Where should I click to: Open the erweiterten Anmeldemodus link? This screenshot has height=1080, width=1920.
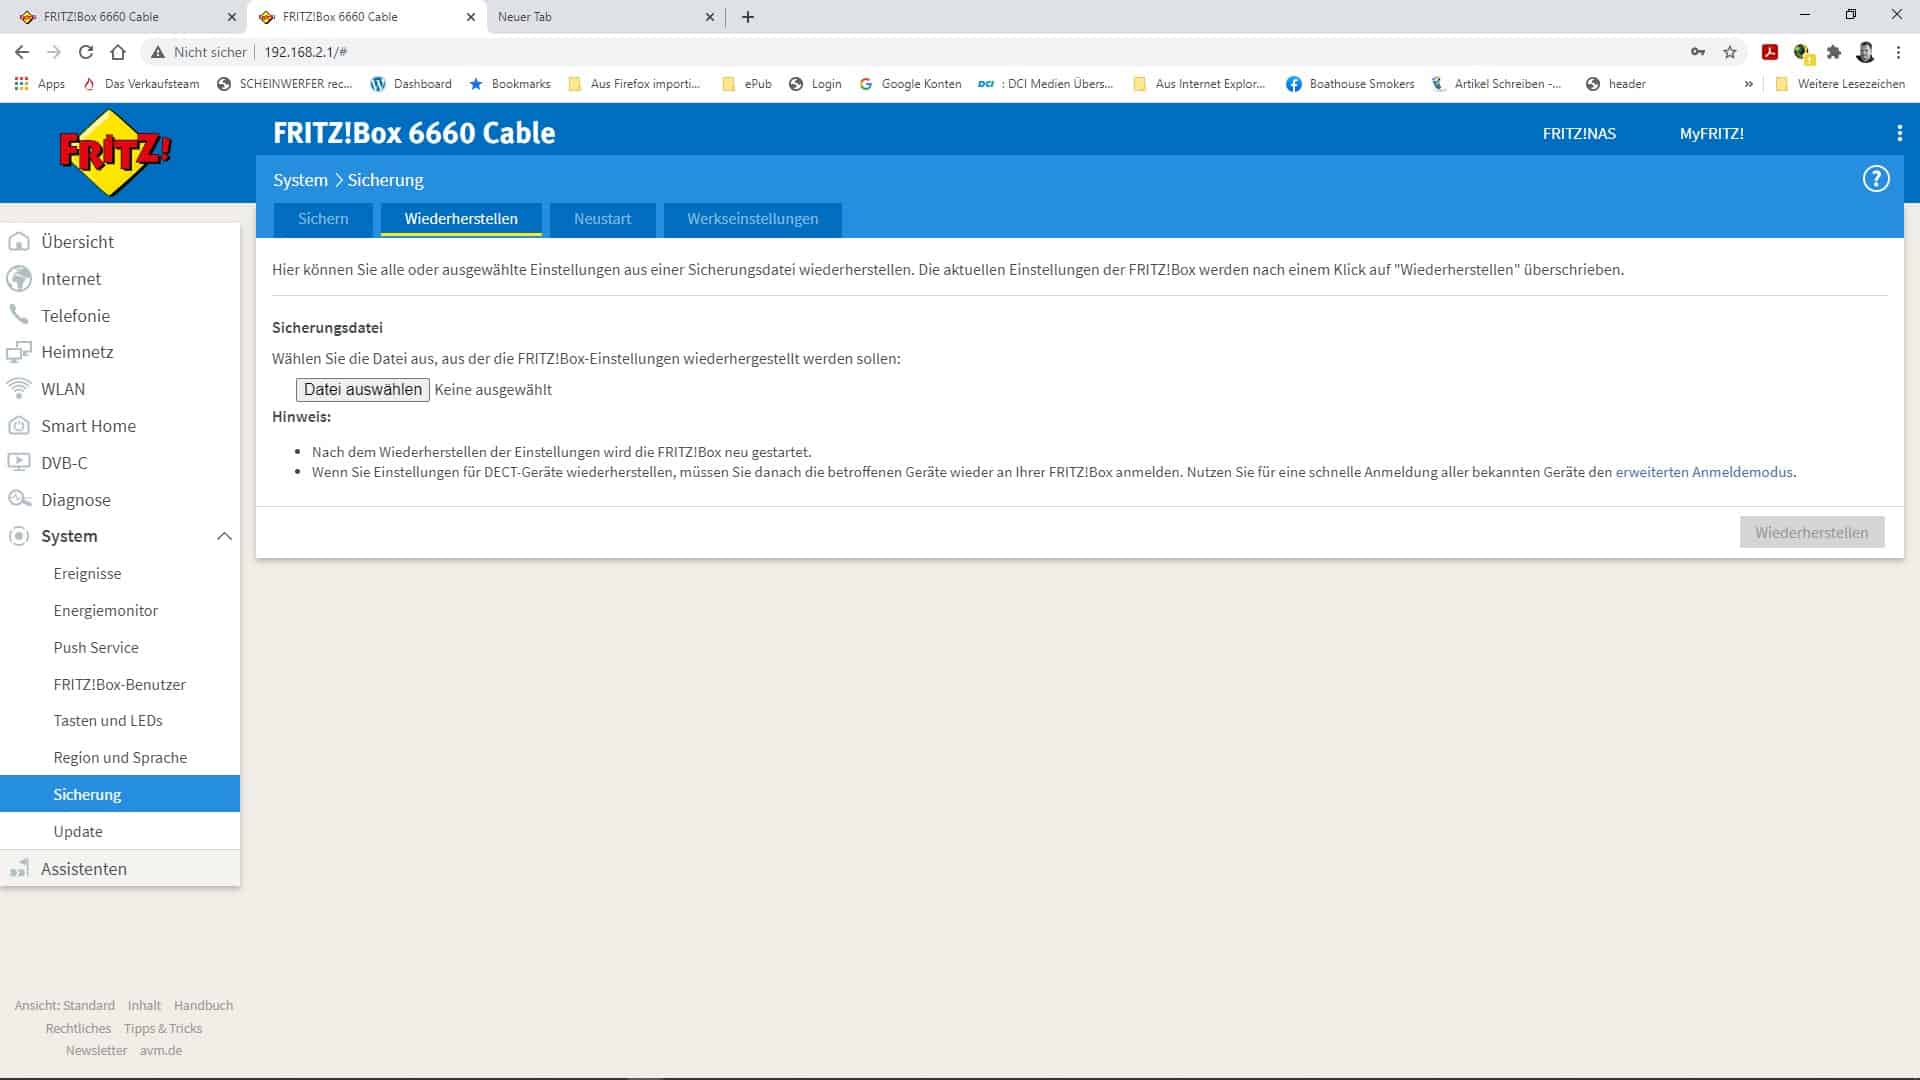pos(1702,472)
